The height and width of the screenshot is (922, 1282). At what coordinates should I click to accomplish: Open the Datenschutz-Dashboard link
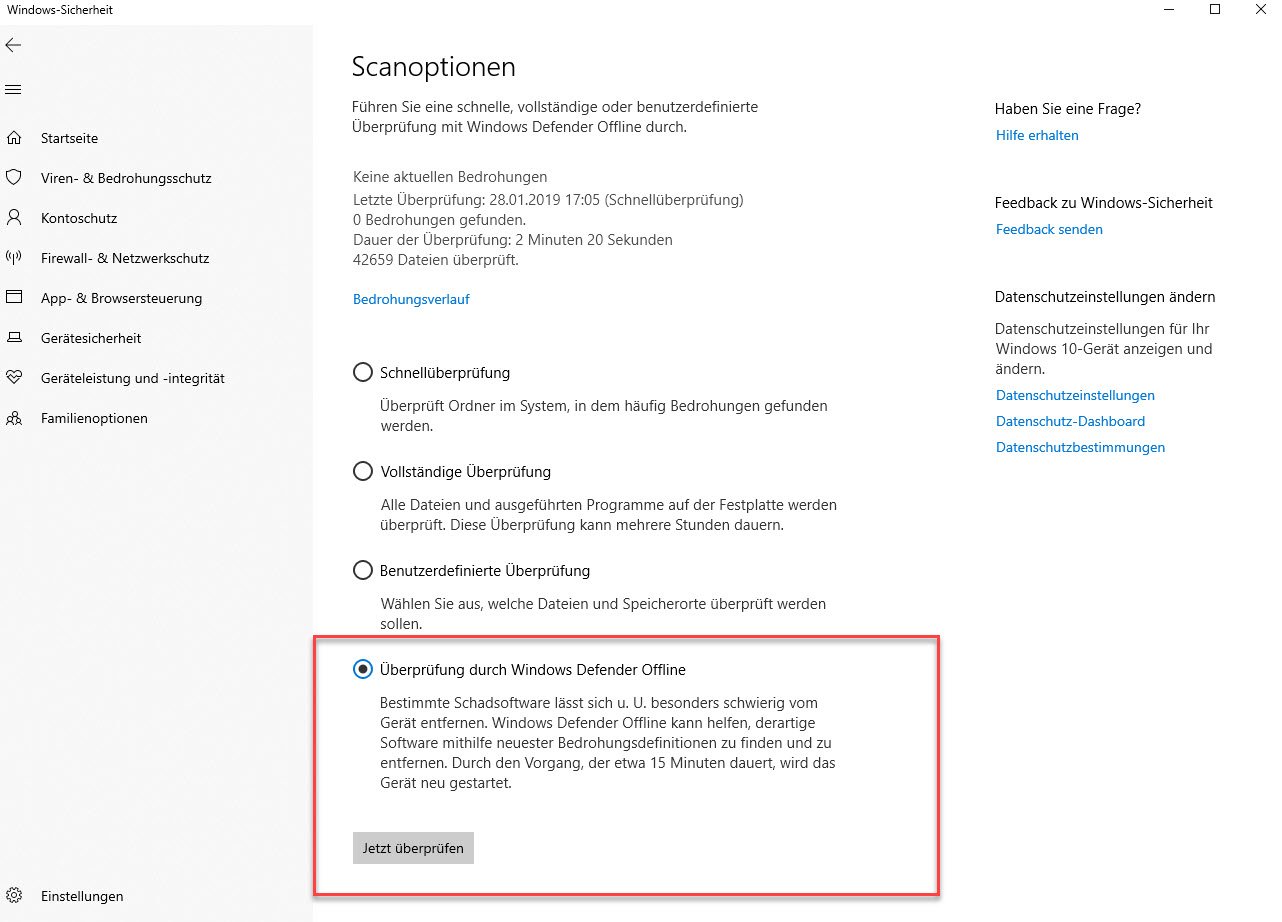coord(1070,421)
